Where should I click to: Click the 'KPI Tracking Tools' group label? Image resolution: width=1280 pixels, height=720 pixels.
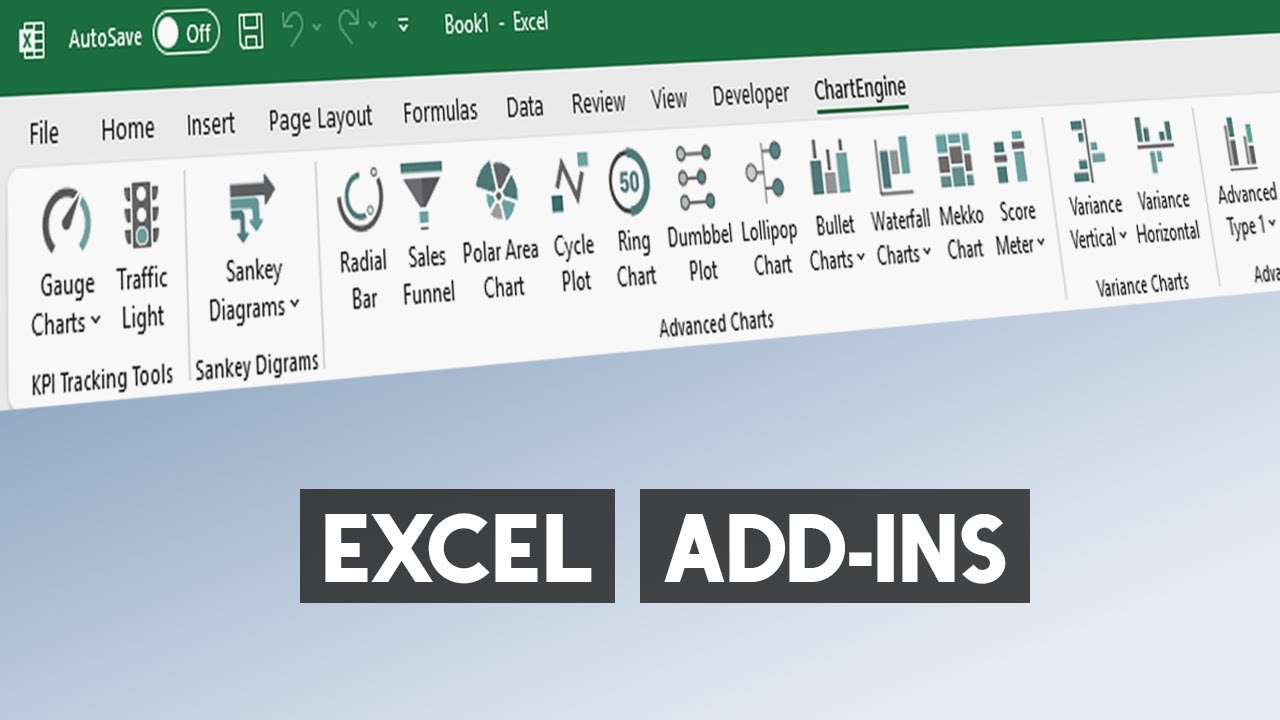pos(102,380)
